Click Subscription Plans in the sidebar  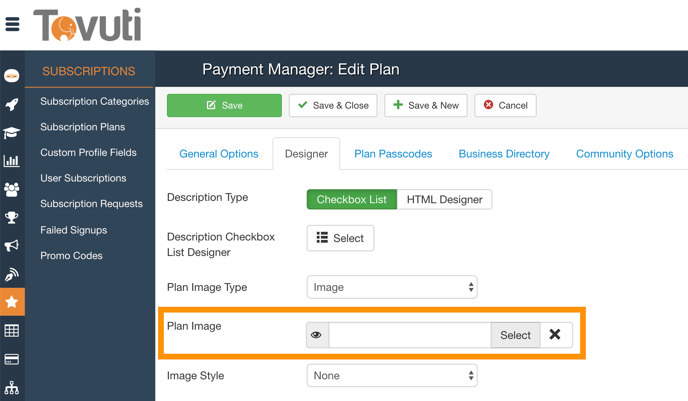point(82,127)
